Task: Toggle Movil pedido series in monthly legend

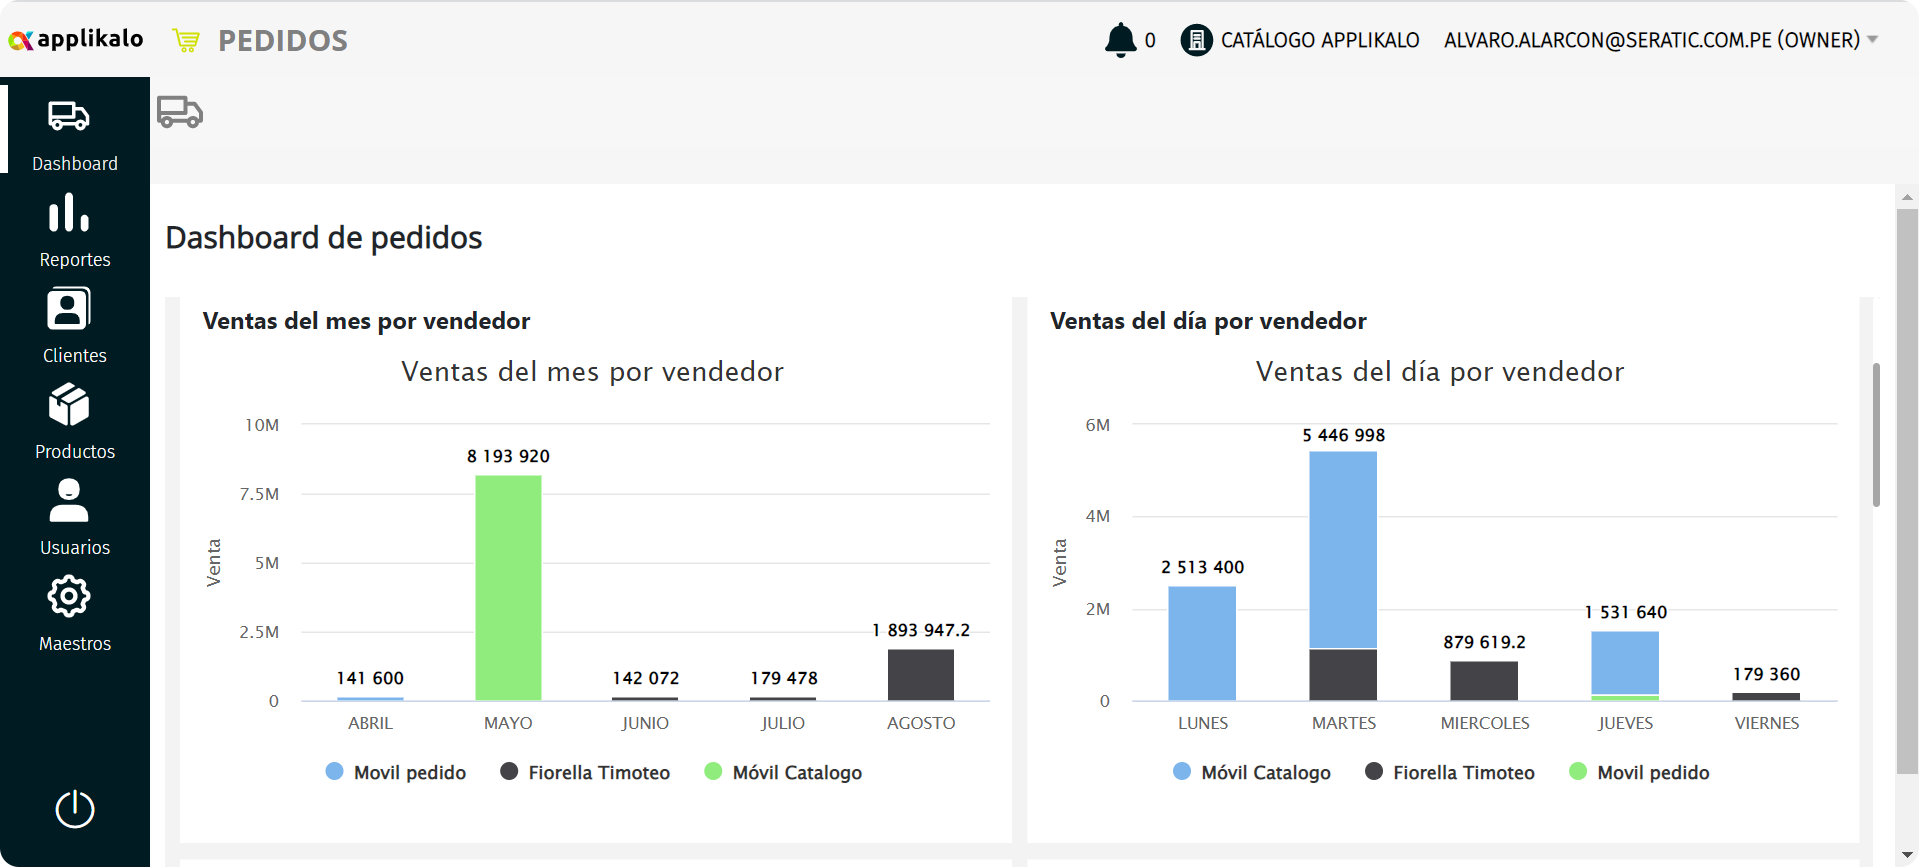Action: pyautogui.click(x=396, y=772)
